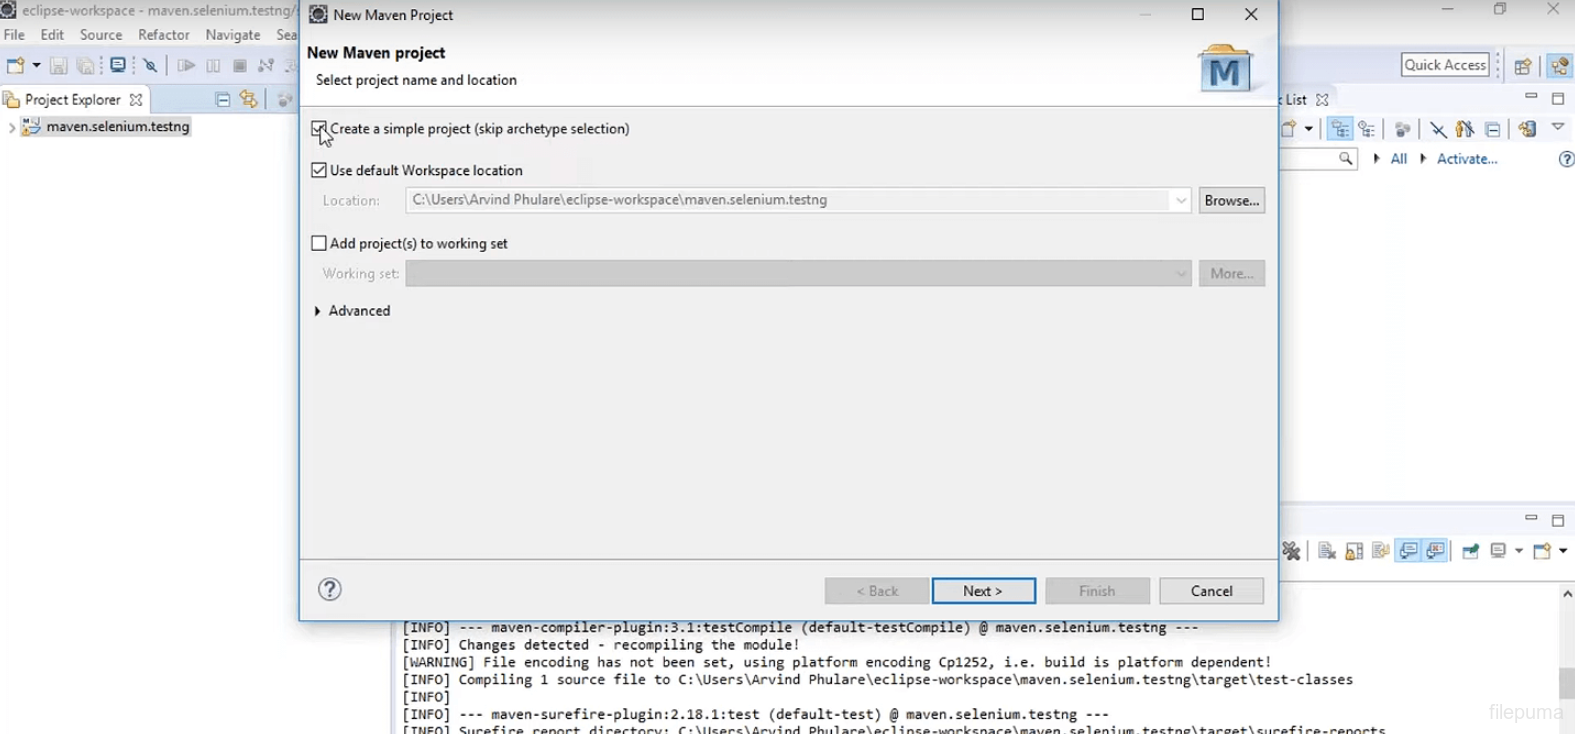1575x734 pixels.
Task: Click the Pin Console icon
Action: [x=1470, y=551]
